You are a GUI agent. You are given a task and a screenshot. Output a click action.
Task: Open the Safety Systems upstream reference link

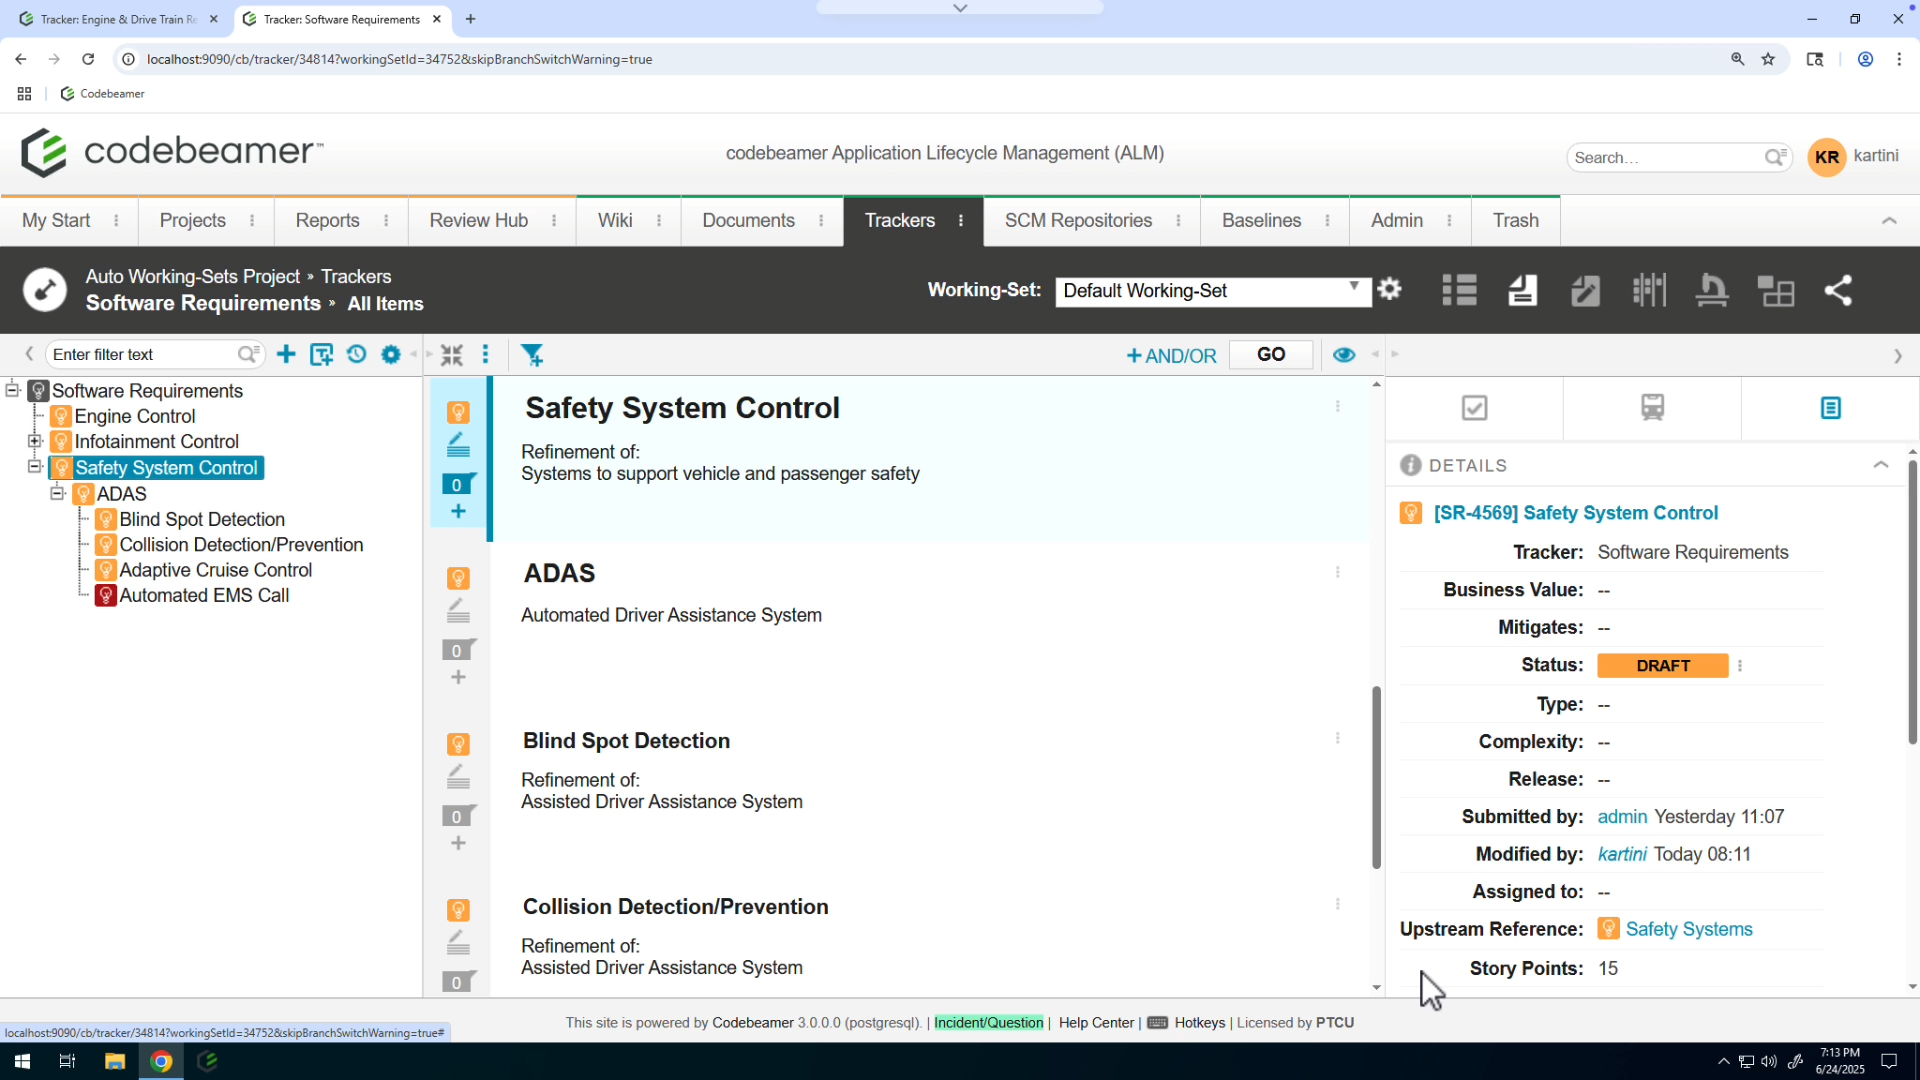point(1689,929)
